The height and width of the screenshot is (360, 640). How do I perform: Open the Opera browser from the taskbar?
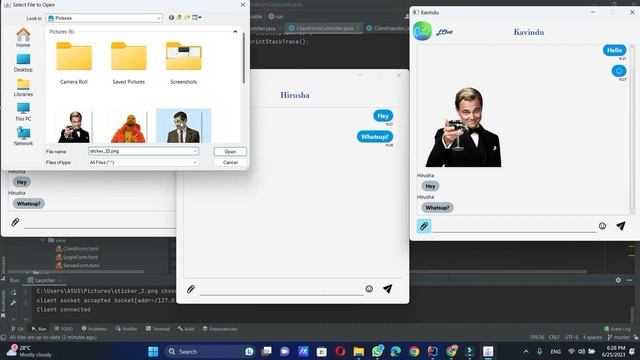[x=340, y=351]
